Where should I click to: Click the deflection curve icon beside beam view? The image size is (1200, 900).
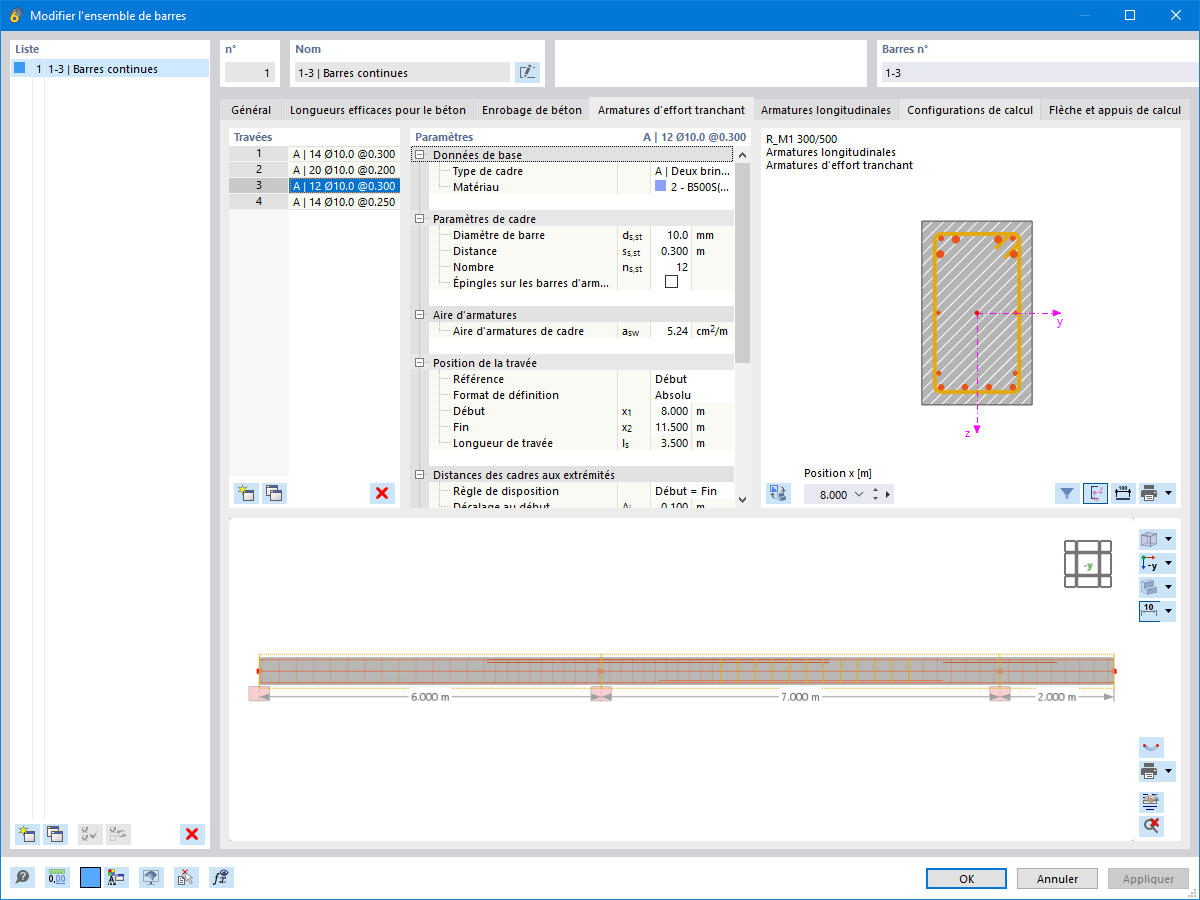click(1151, 747)
